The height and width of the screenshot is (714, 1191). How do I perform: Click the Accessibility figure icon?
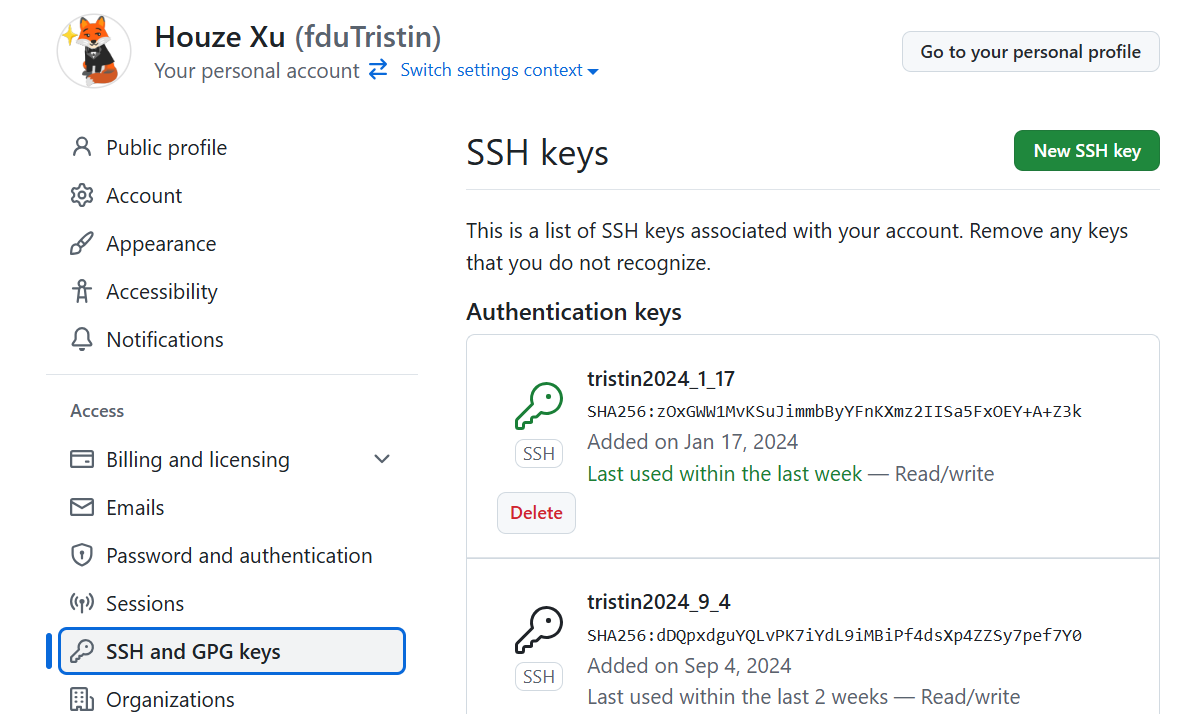82,292
